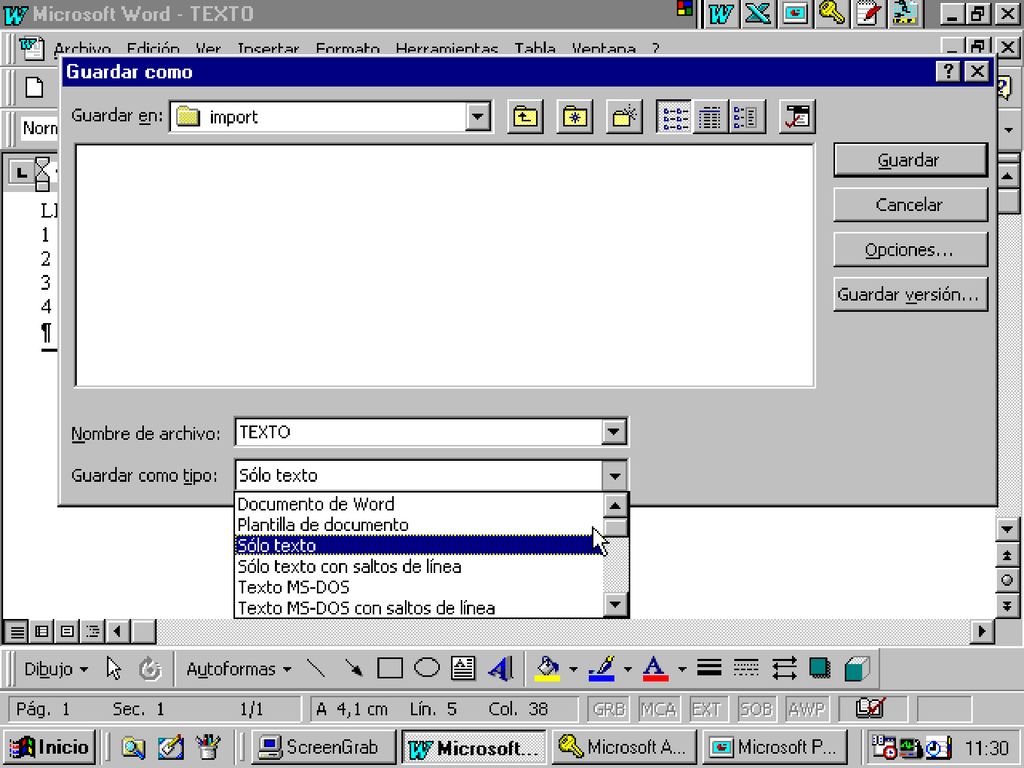
Task: Select Documento de Word file type
Action: [x=419, y=504]
